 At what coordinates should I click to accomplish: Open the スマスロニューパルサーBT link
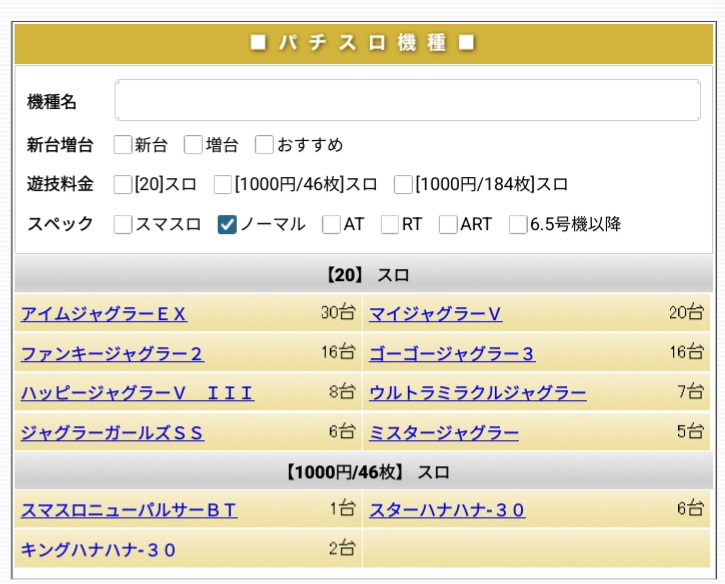(x=129, y=510)
